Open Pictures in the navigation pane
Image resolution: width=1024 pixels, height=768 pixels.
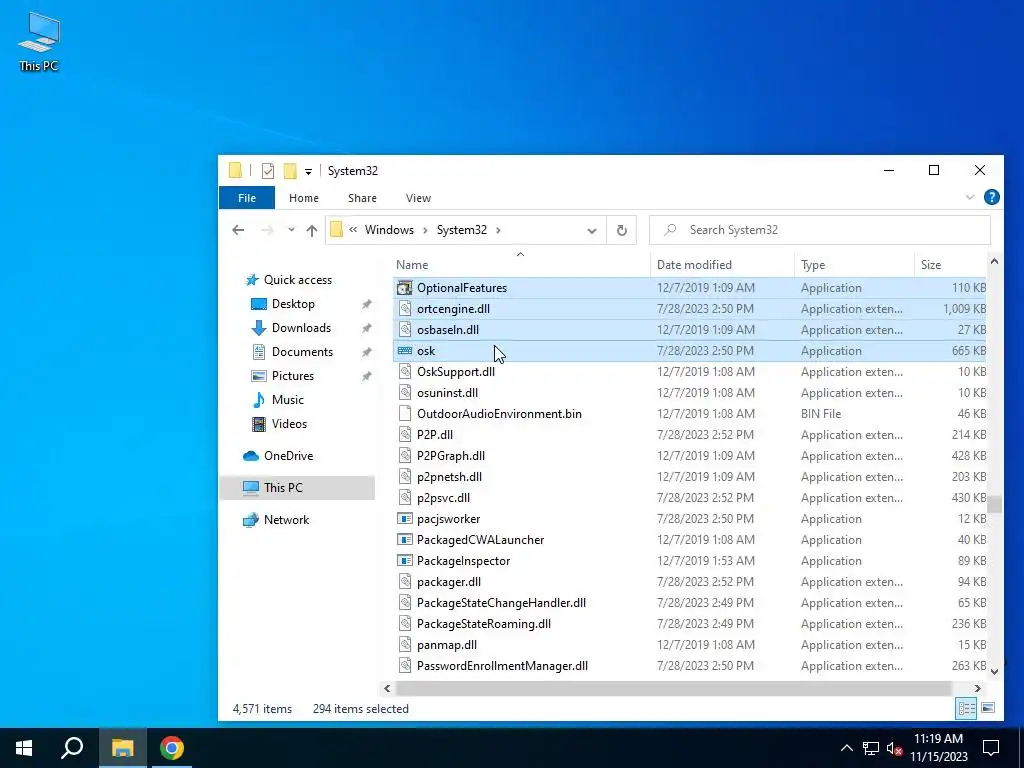pos(293,376)
